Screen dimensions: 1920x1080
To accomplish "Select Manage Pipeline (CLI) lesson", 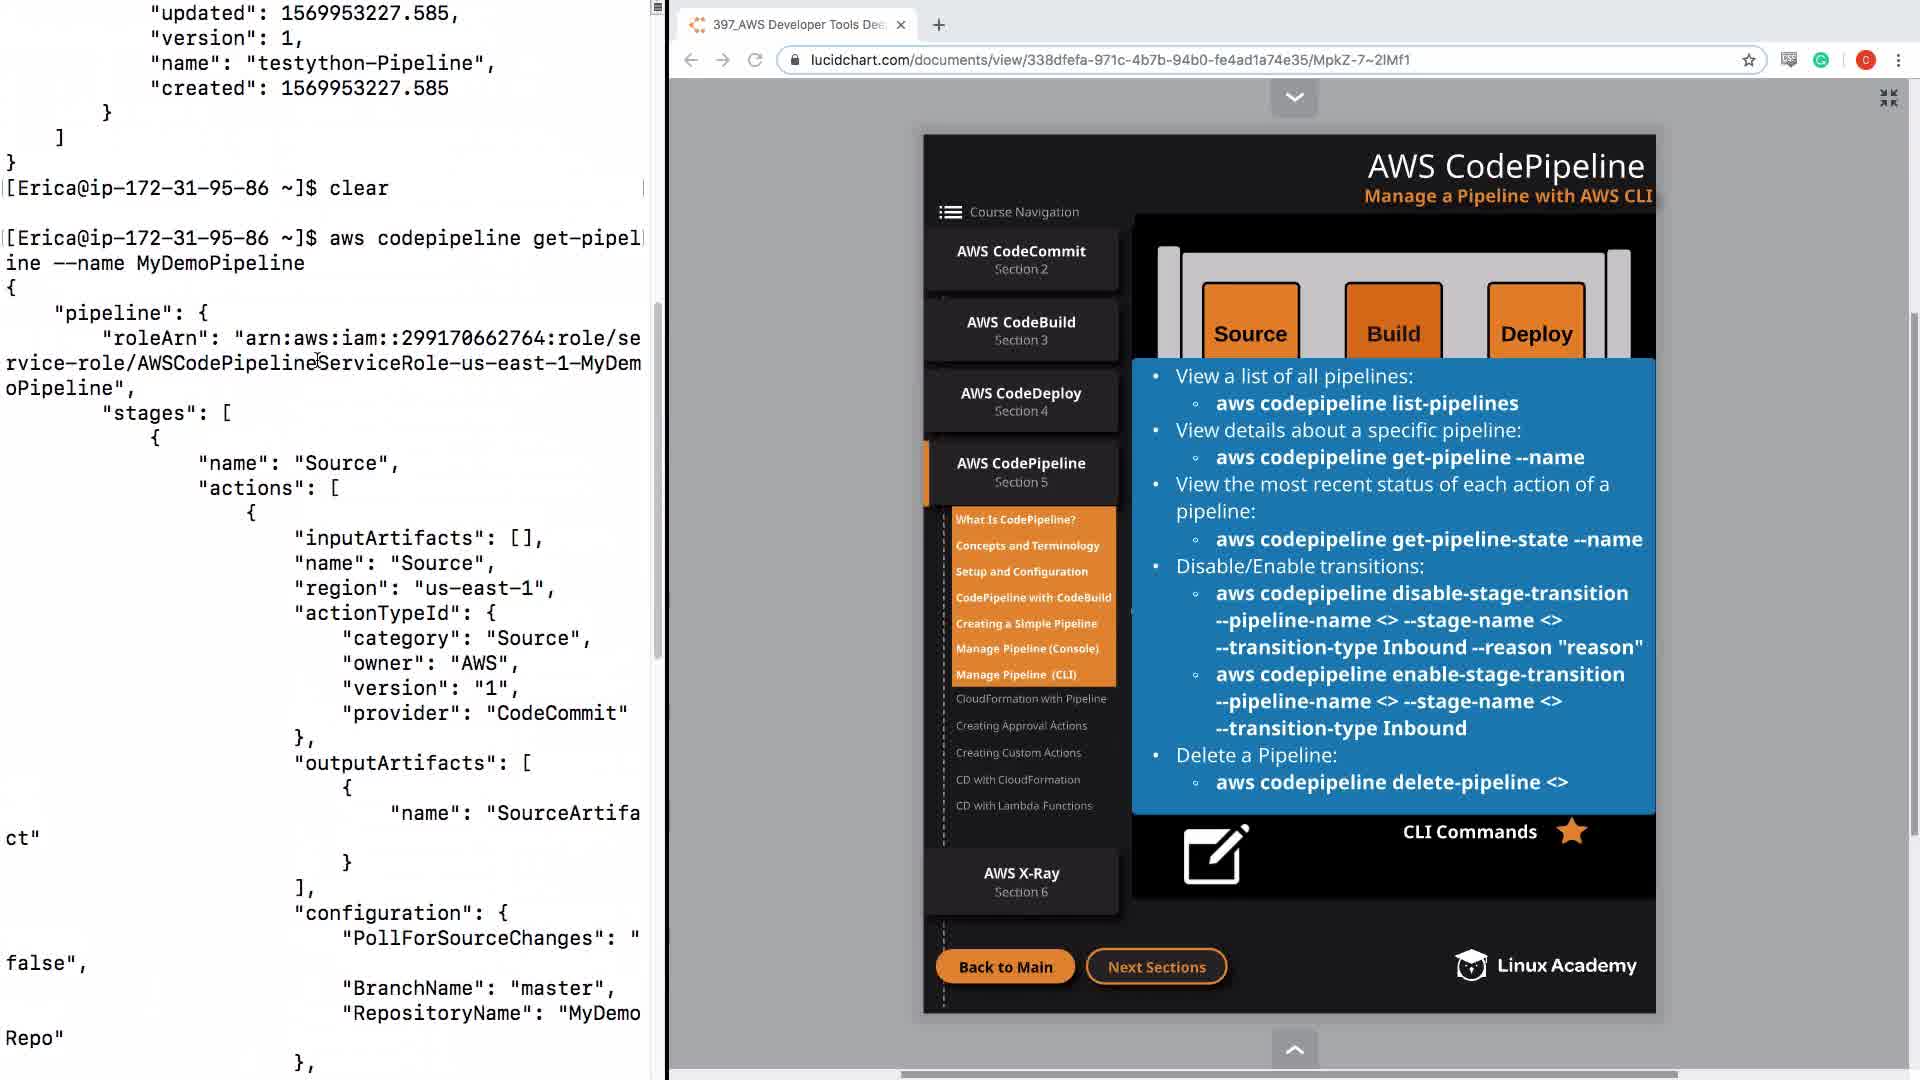I will click(x=1015, y=675).
